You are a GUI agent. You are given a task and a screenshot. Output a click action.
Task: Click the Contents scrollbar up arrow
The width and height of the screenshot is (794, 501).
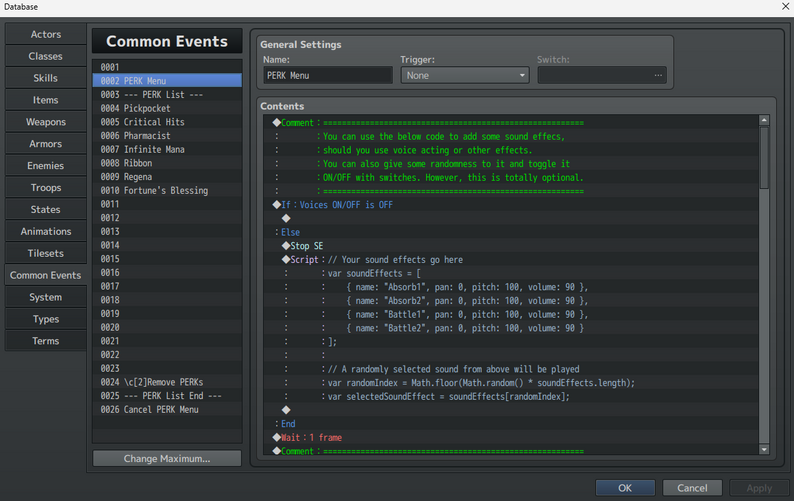pyautogui.click(x=764, y=120)
